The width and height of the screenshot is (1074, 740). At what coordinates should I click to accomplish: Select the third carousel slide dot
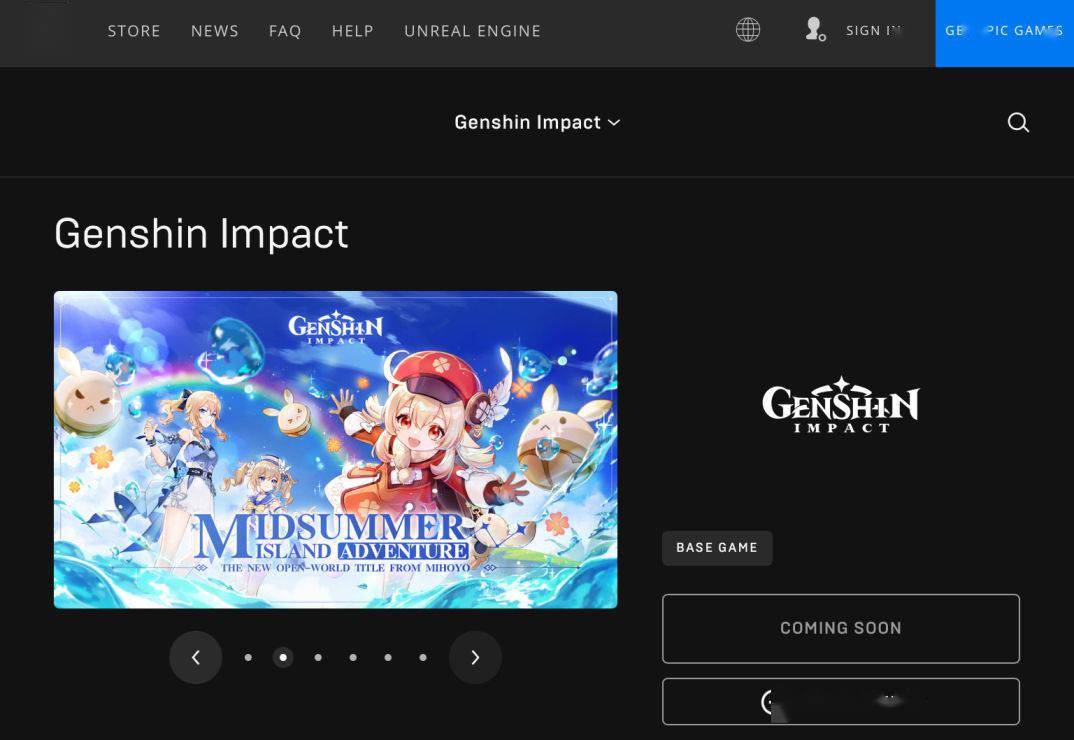[x=318, y=658]
